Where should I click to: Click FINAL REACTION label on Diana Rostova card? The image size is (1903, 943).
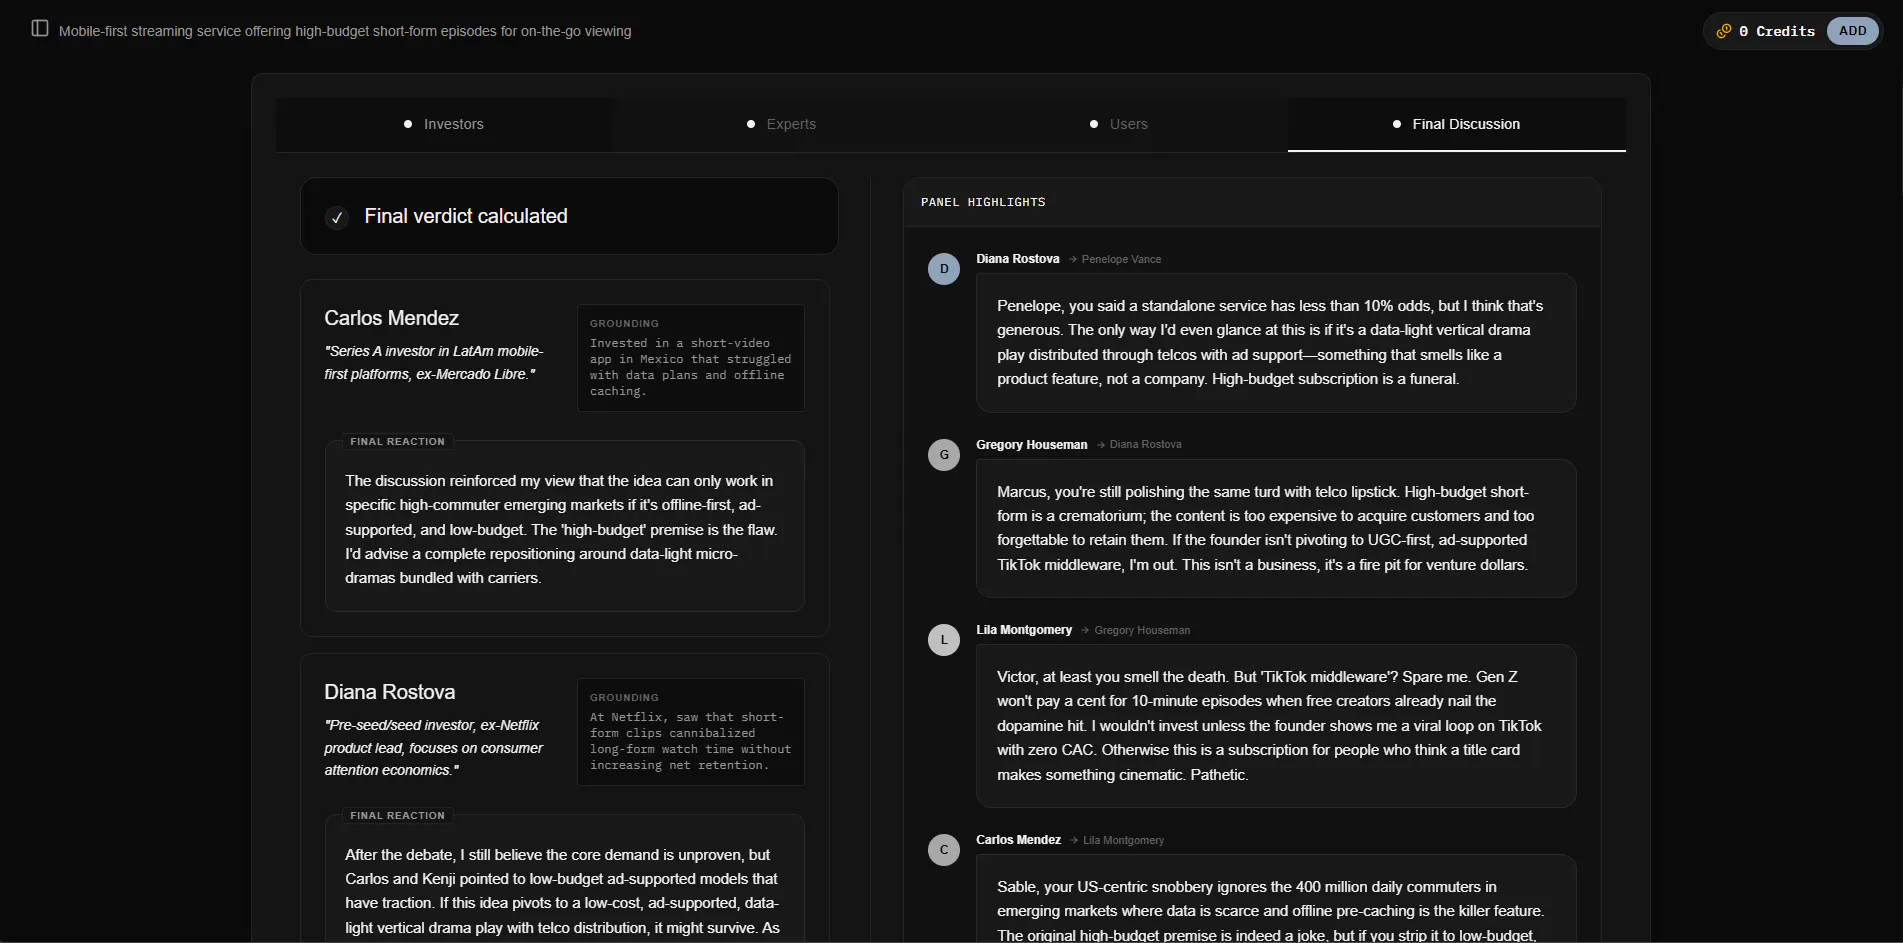point(397,815)
